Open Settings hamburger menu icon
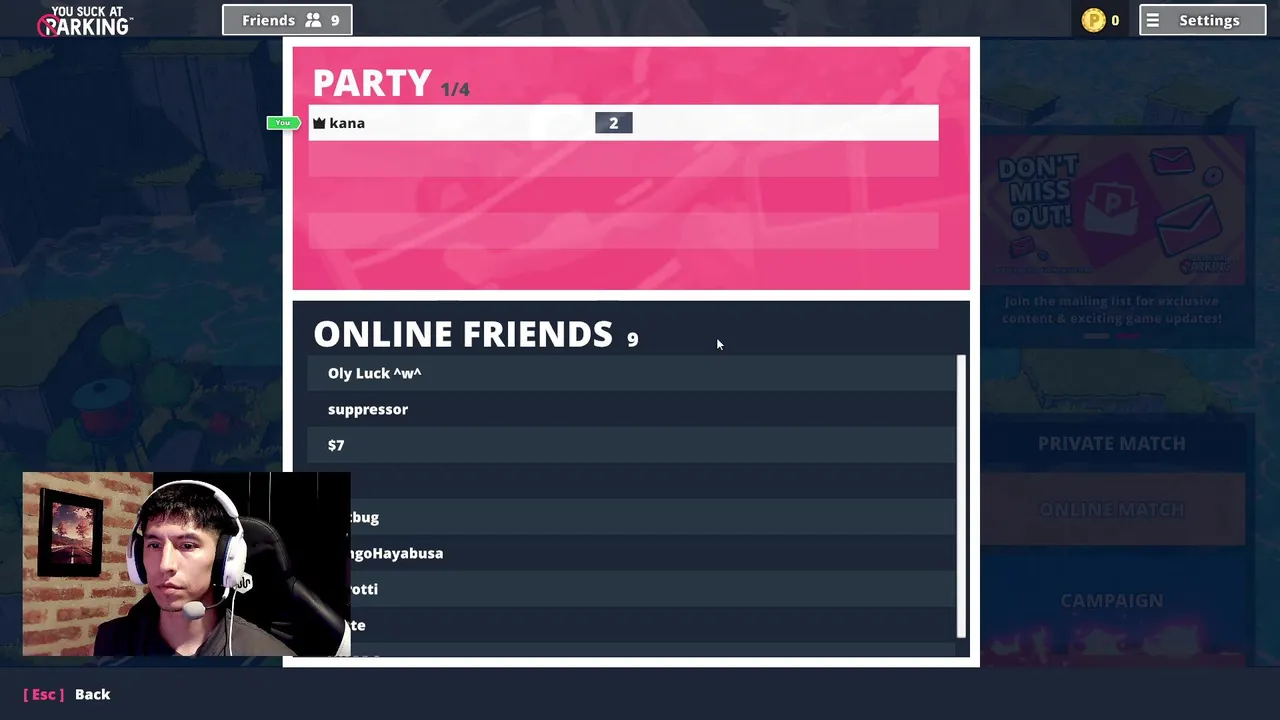This screenshot has width=1280, height=720. (x=1153, y=20)
